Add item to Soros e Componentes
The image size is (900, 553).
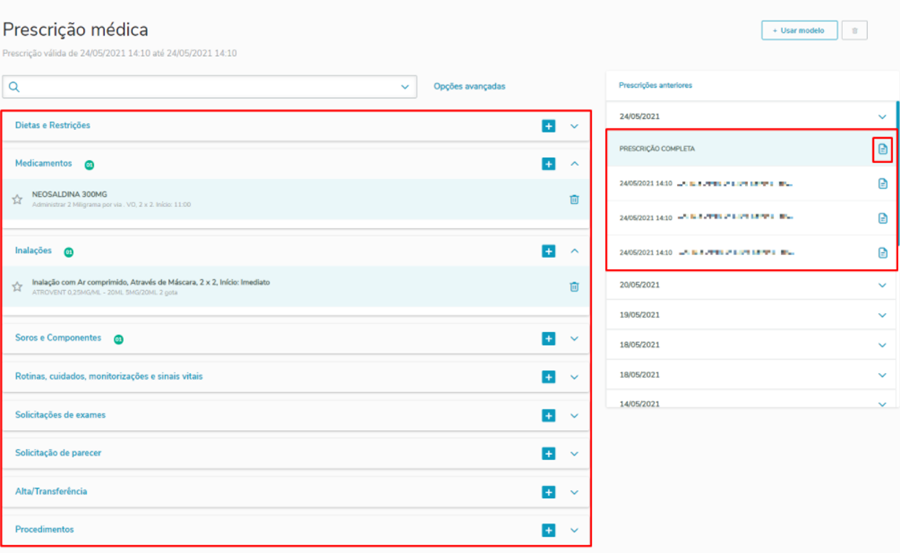[549, 338]
